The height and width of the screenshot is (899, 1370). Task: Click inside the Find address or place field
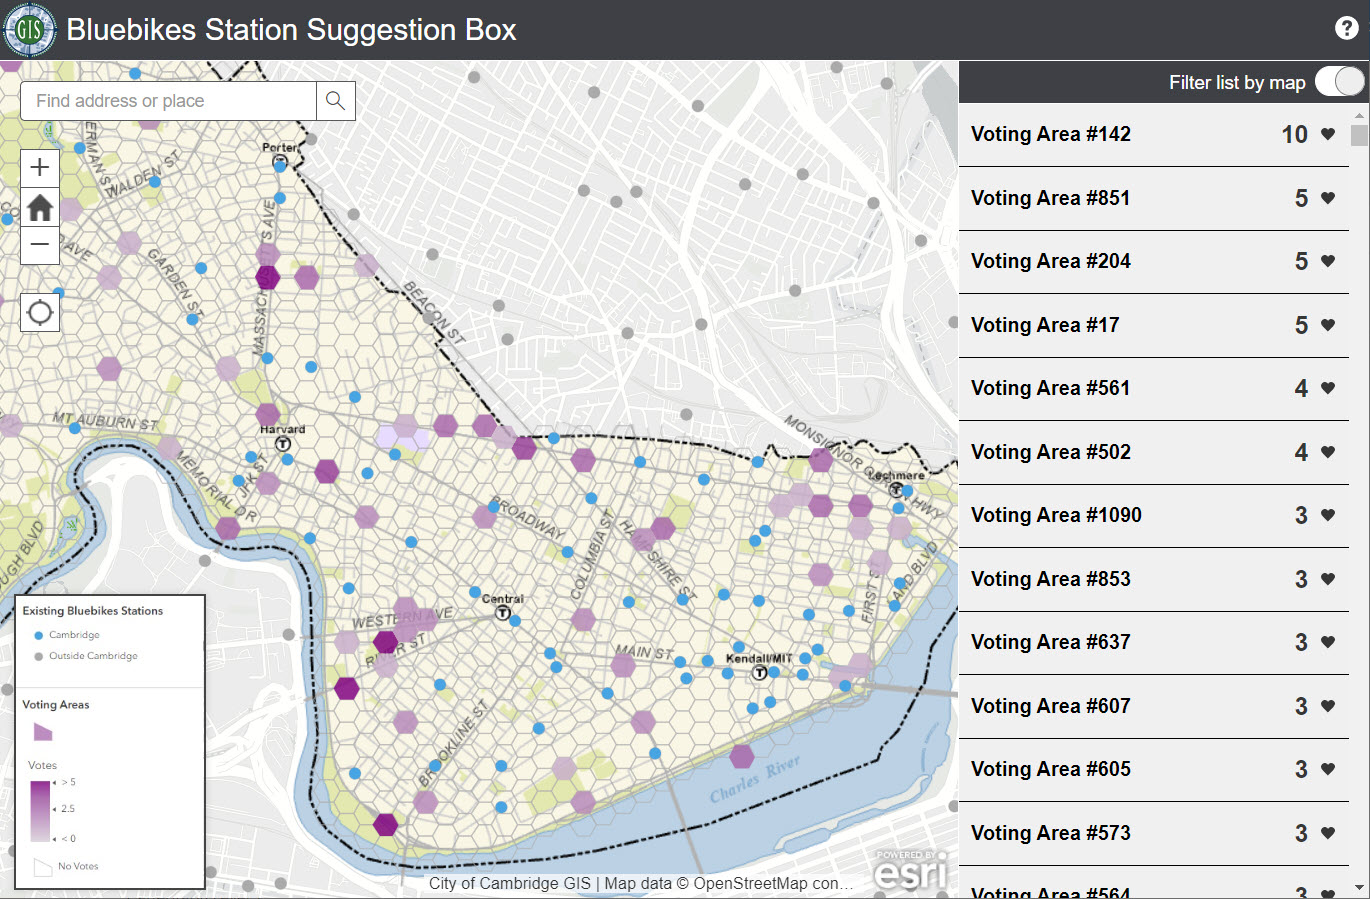click(x=170, y=101)
